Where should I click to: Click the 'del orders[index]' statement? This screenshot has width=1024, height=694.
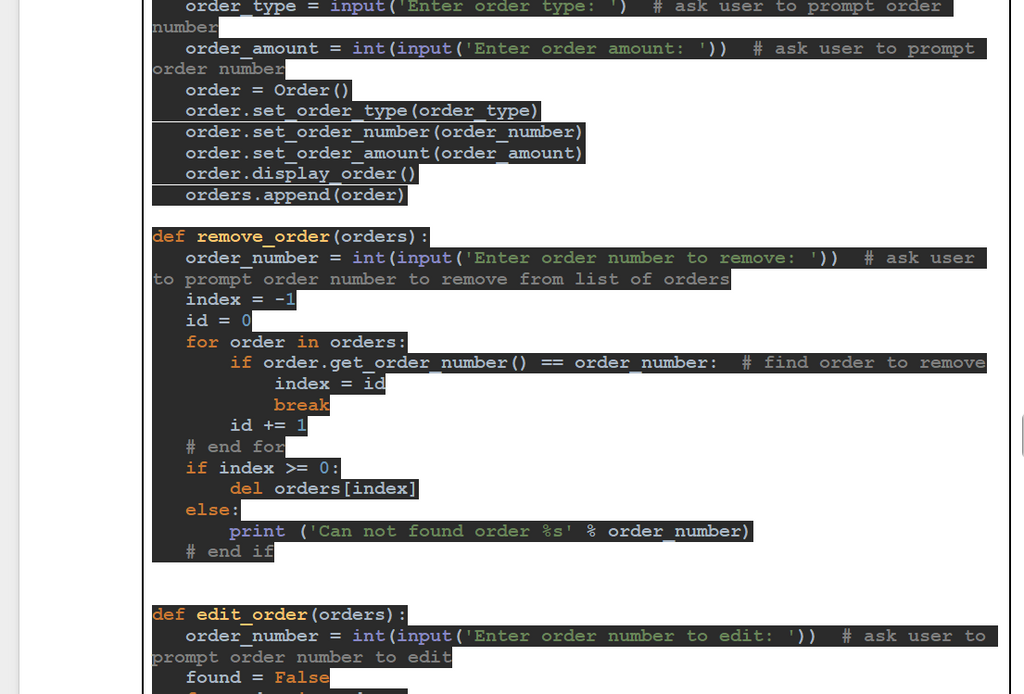pyautogui.click(x=323, y=489)
